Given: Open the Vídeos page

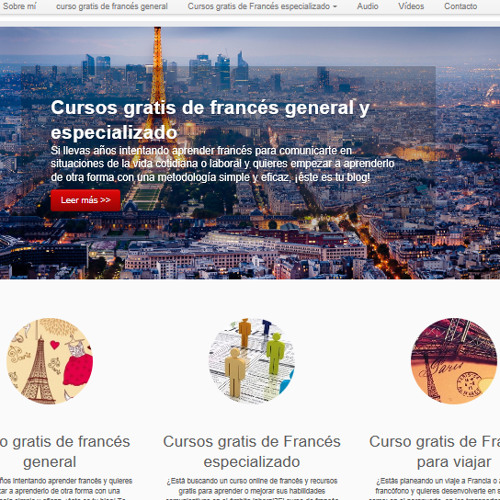Looking at the screenshot, I should (x=411, y=6).
